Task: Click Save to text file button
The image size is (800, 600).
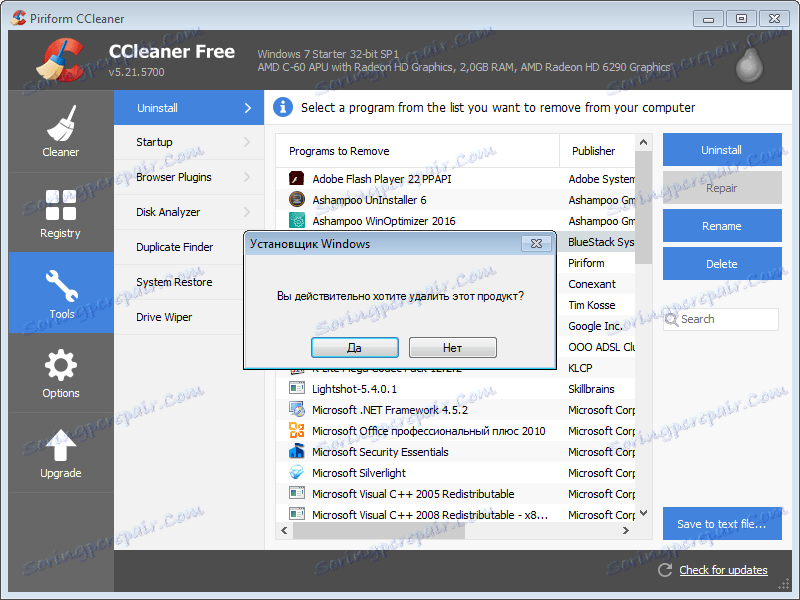Action: (x=722, y=523)
